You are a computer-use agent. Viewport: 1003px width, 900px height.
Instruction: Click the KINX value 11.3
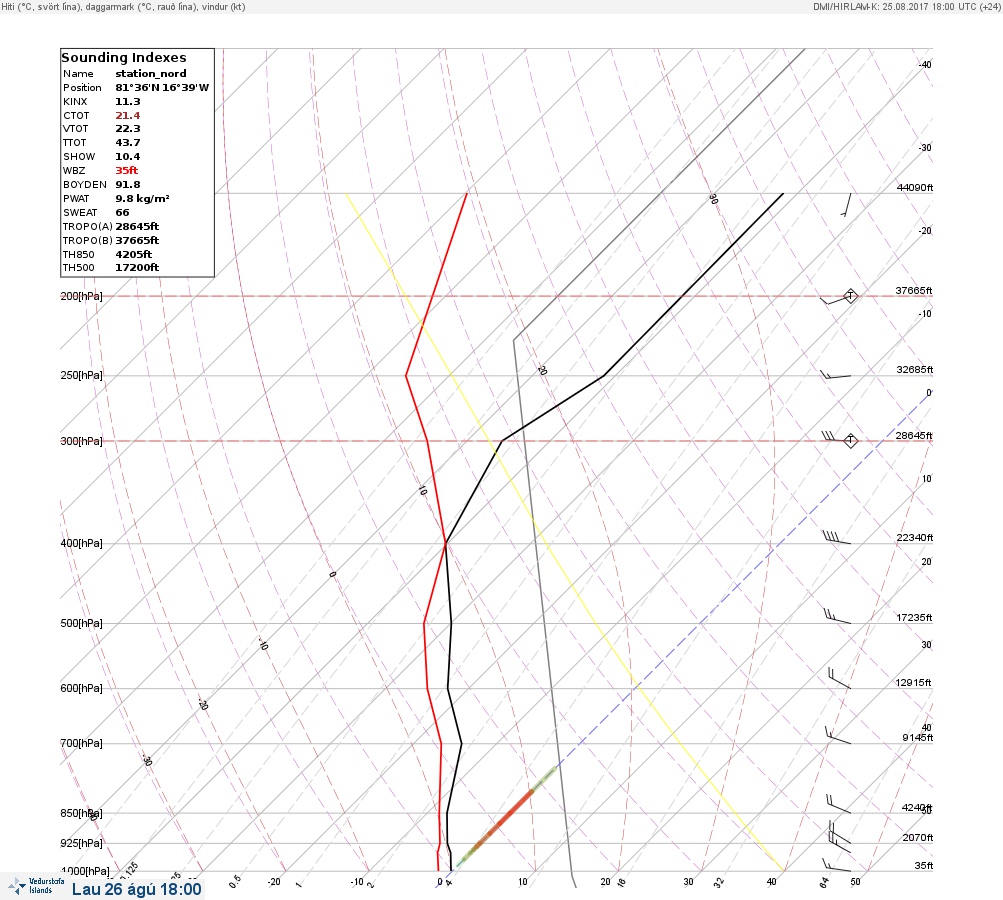tap(128, 102)
